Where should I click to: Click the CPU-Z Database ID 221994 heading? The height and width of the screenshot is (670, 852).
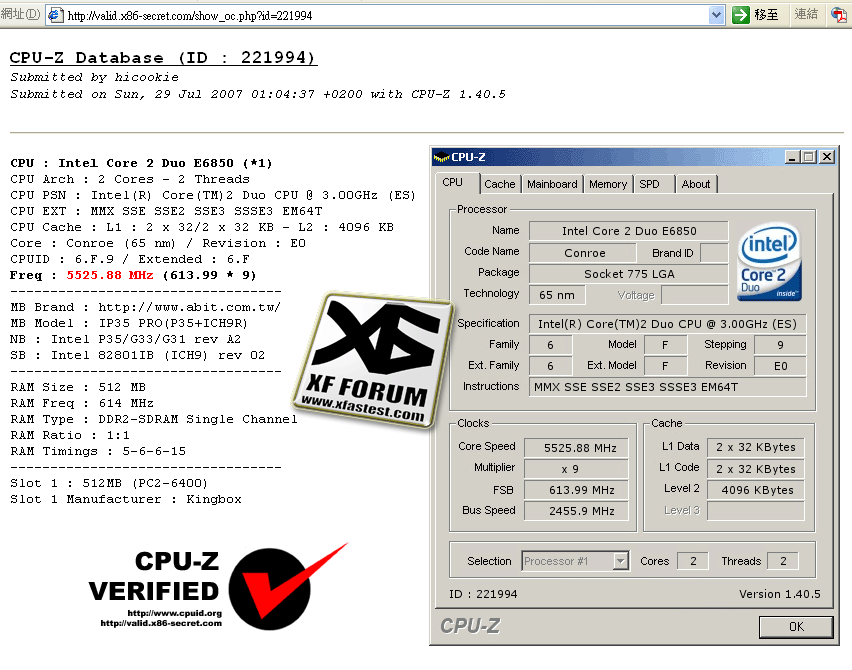click(x=163, y=58)
